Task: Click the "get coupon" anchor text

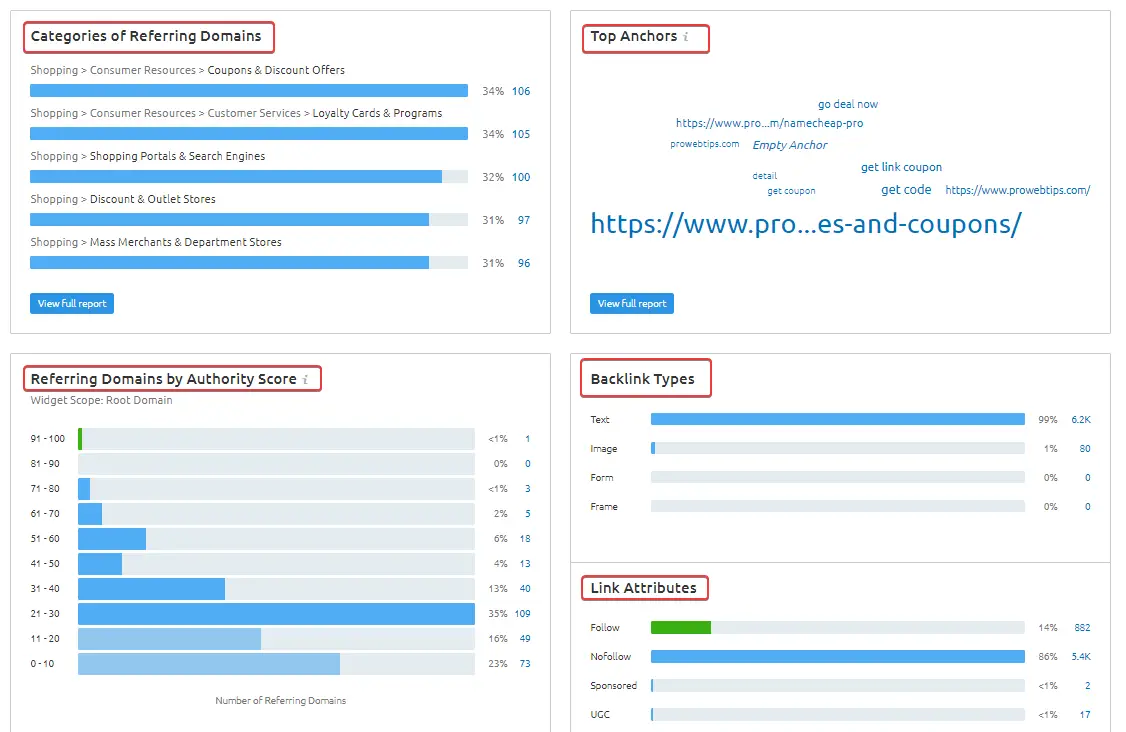Action: pyautogui.click(x=791, y=190)
